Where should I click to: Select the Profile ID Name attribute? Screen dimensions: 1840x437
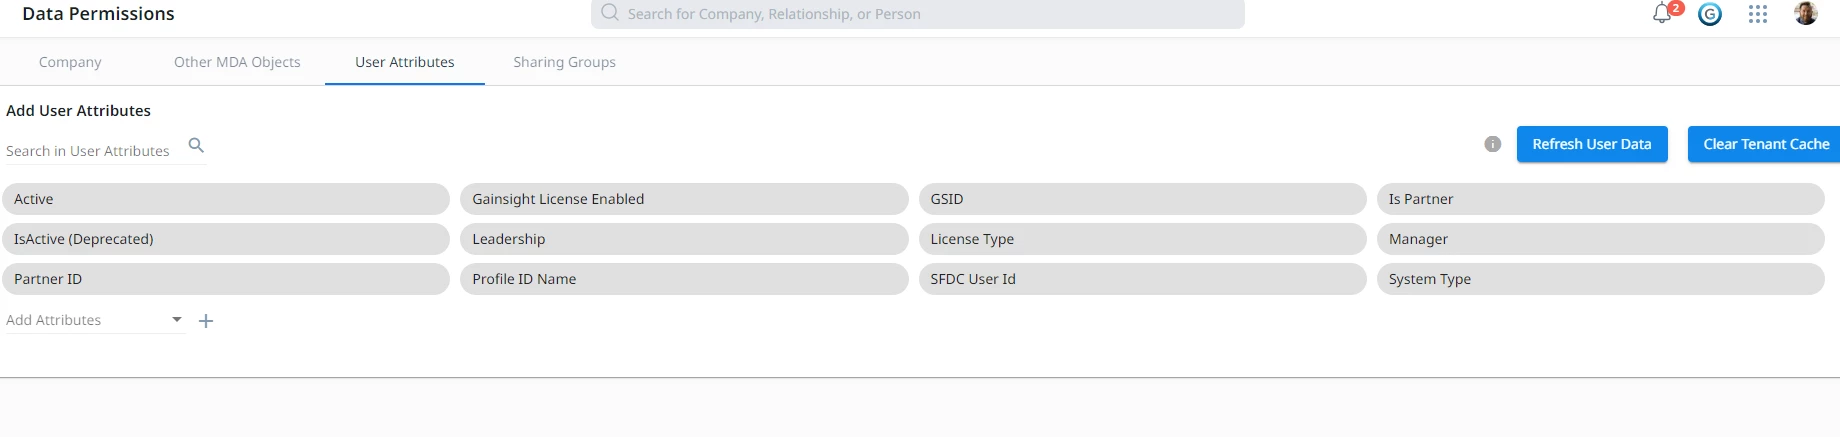684,279
